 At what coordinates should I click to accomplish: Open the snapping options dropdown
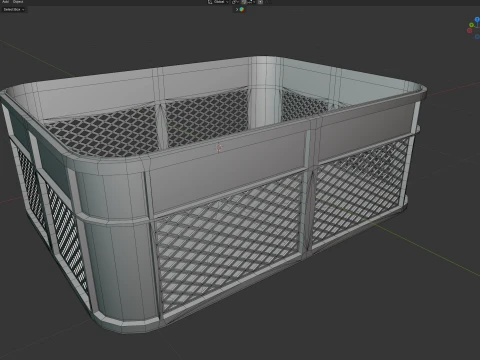pyautogui.click(x=251, y=2)
